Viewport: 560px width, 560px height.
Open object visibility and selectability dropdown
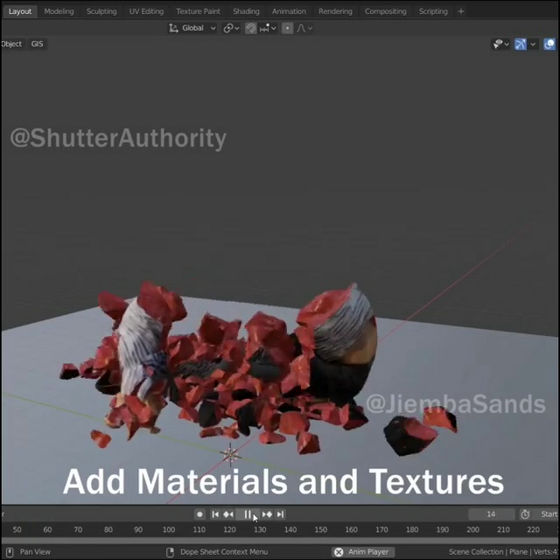coord(501,44)
